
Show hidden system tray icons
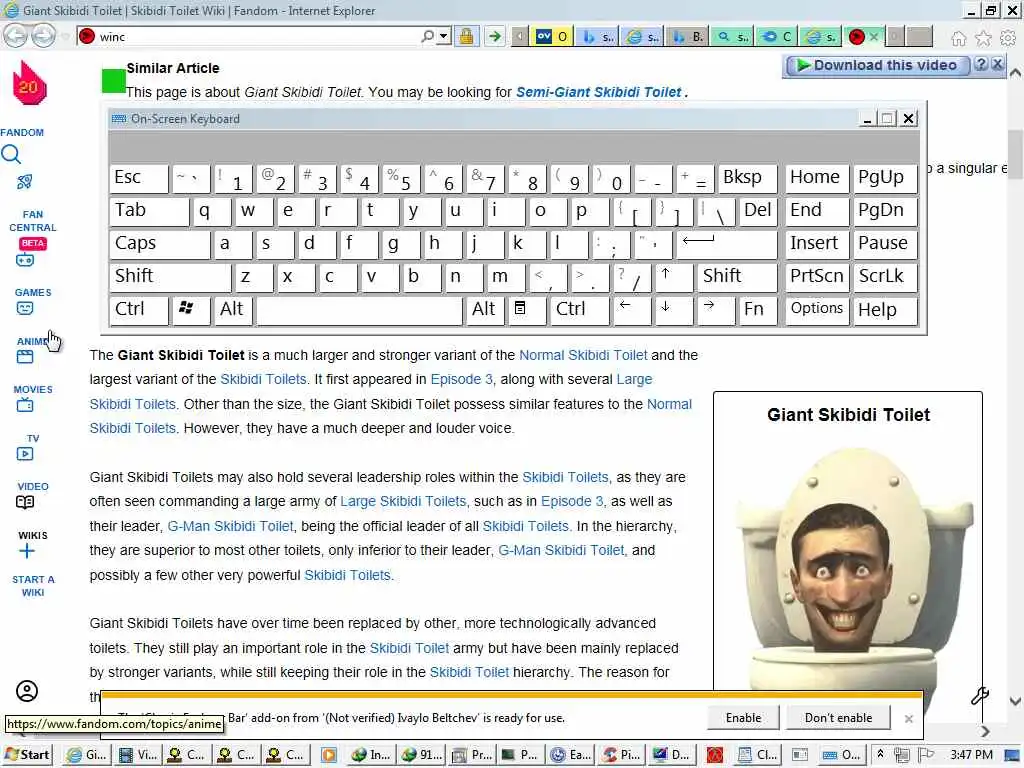[x=880, y=754]
